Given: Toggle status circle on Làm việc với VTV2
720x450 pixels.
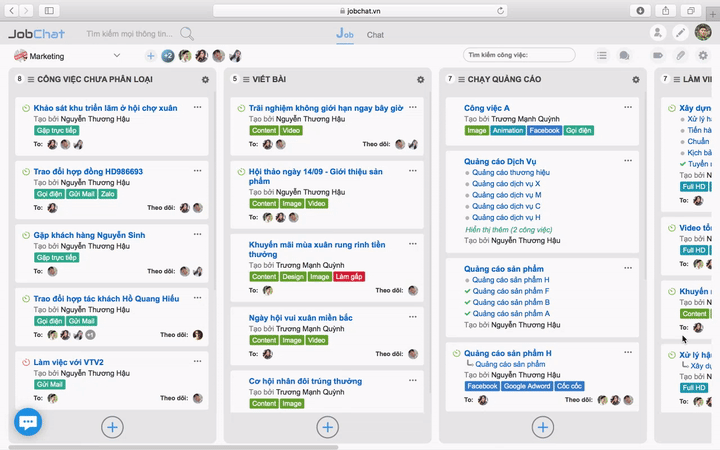Looking at the screenshot, I should (26, 362).
